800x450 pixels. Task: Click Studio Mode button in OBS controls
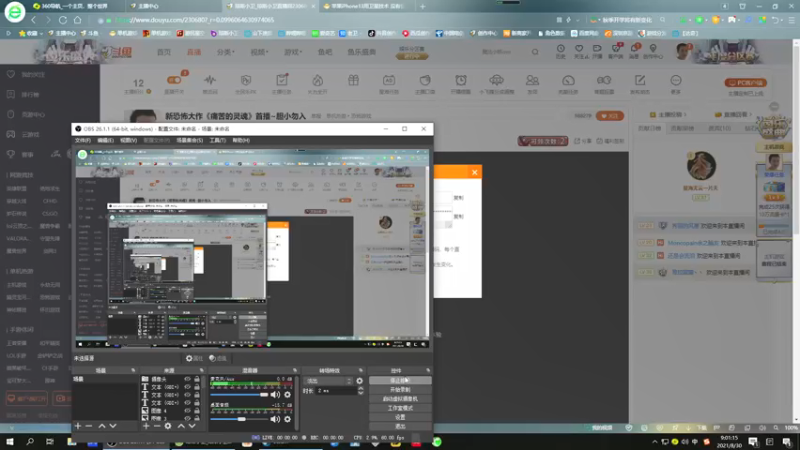click(x=400, y=408)
